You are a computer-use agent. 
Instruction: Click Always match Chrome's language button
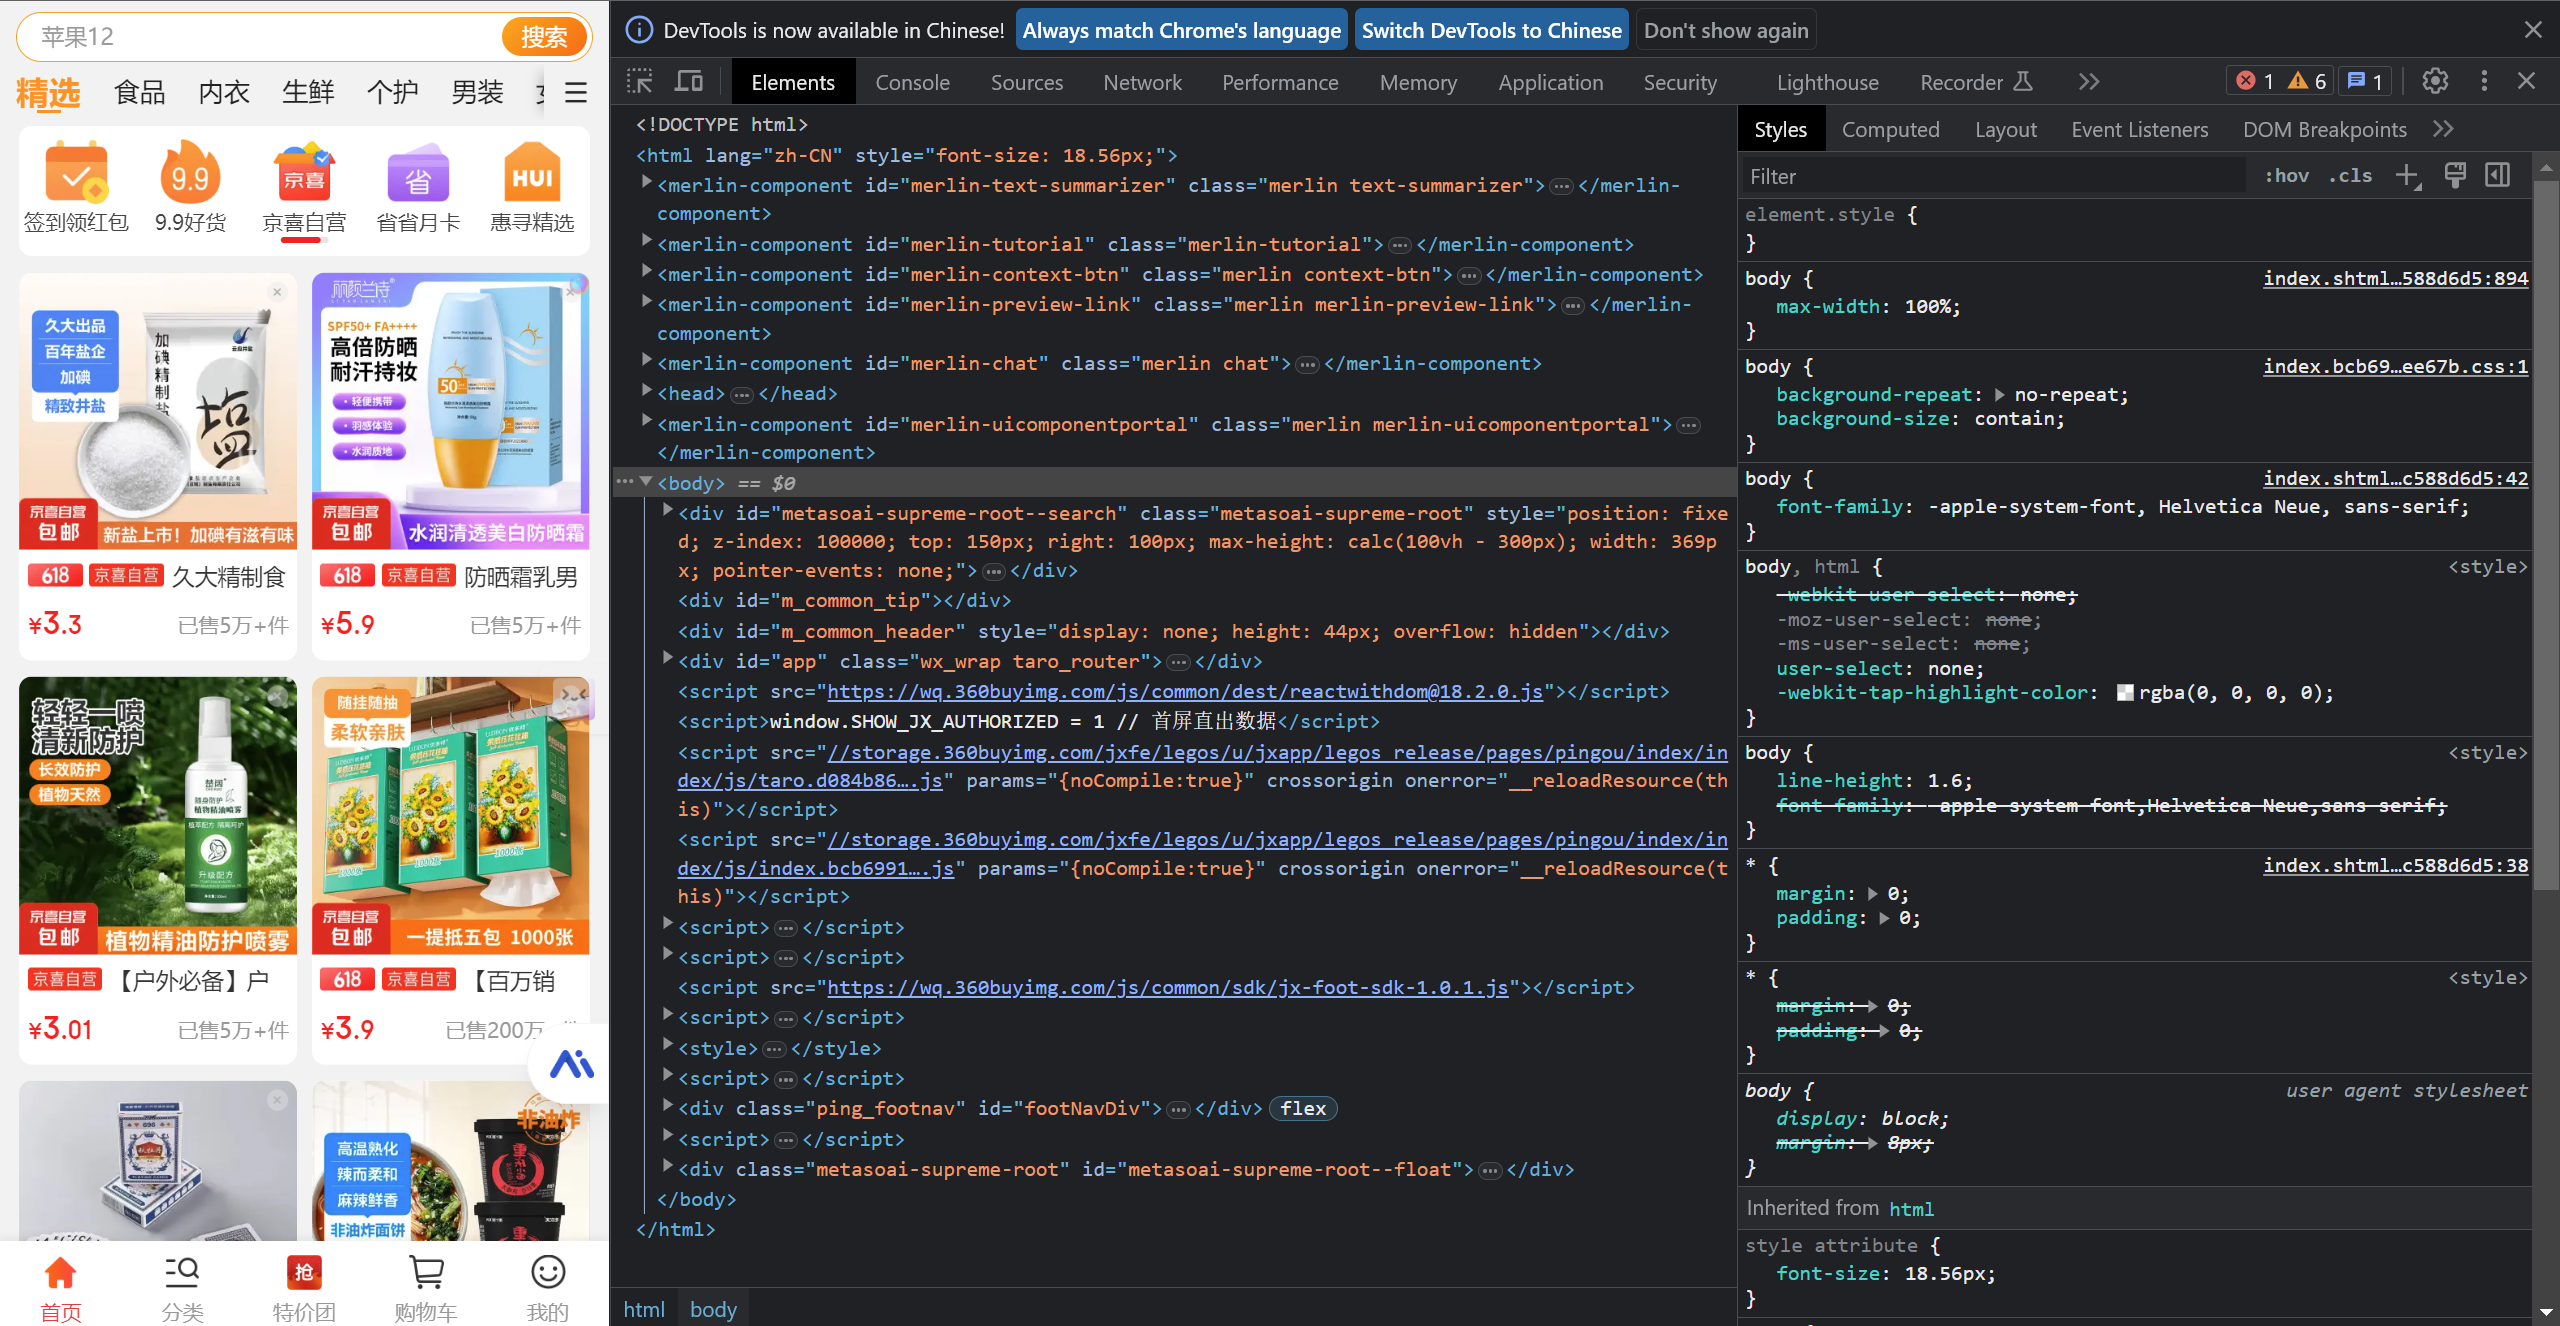point(1181,30)
